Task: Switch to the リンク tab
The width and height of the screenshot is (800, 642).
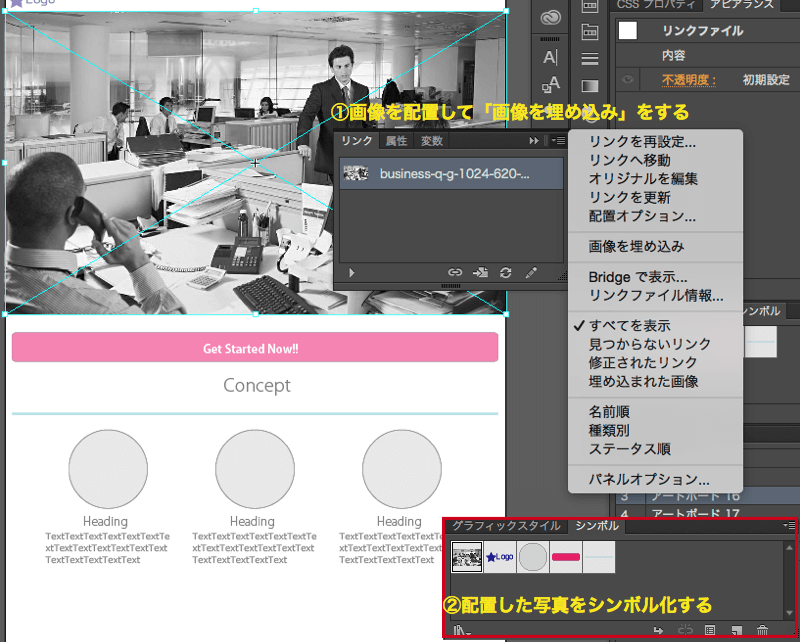Action: click(x=356, y=140)
